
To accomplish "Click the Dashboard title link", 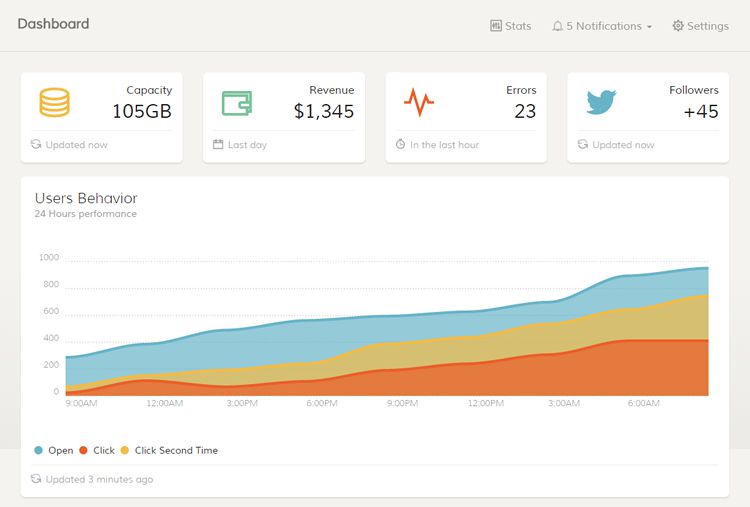I will pos(53,24).
